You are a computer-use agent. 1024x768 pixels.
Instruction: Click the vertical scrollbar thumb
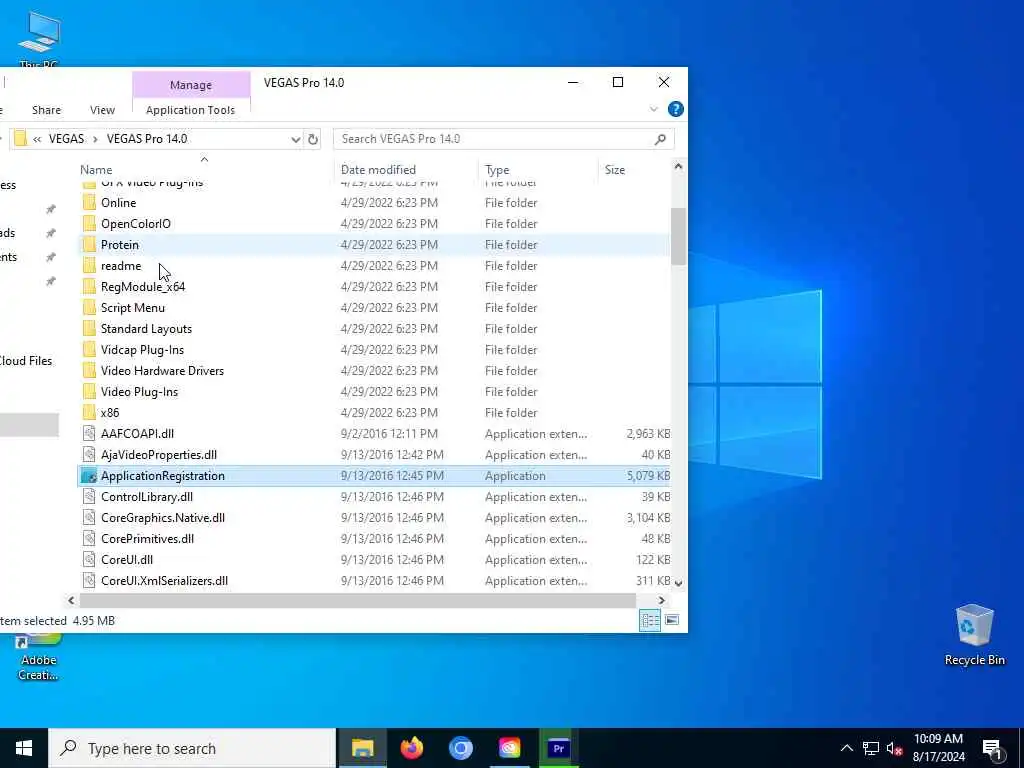pos(678,236)
